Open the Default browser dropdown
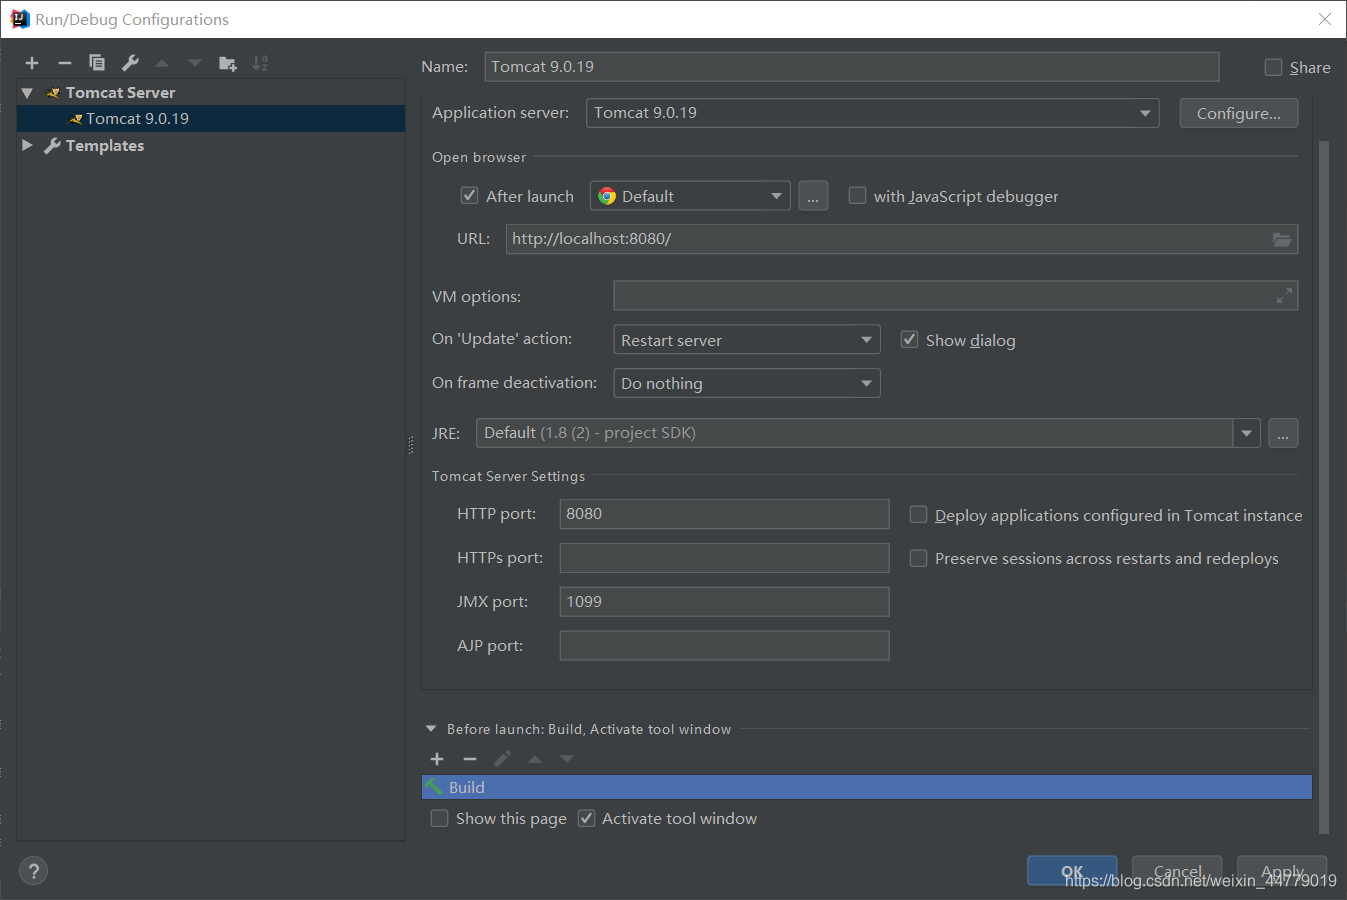Screen dimensions: 1347x900 pyautogui.click(x=690, y=196)
